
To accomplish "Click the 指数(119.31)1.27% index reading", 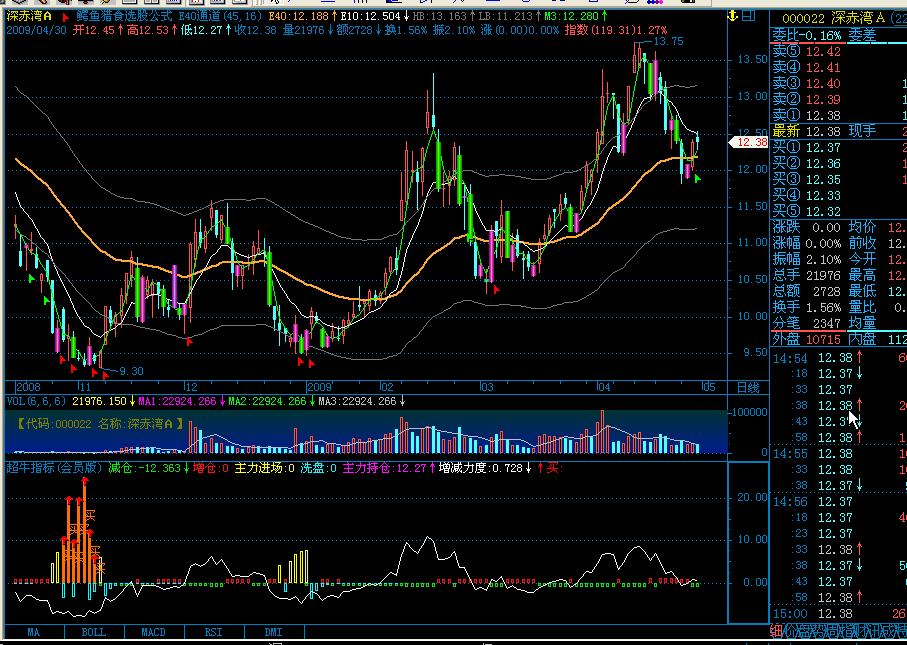I will tap(615, 30).
